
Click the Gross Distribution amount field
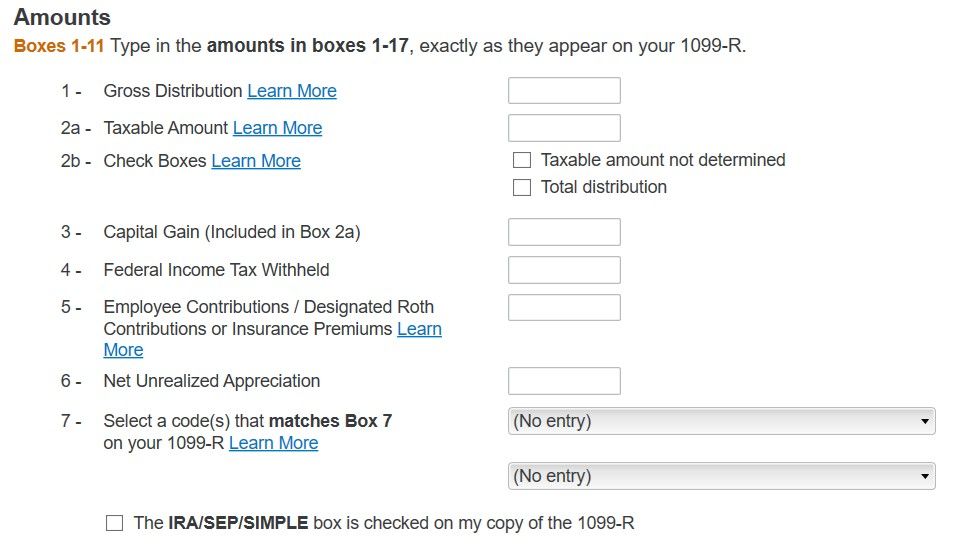[564, 91]
